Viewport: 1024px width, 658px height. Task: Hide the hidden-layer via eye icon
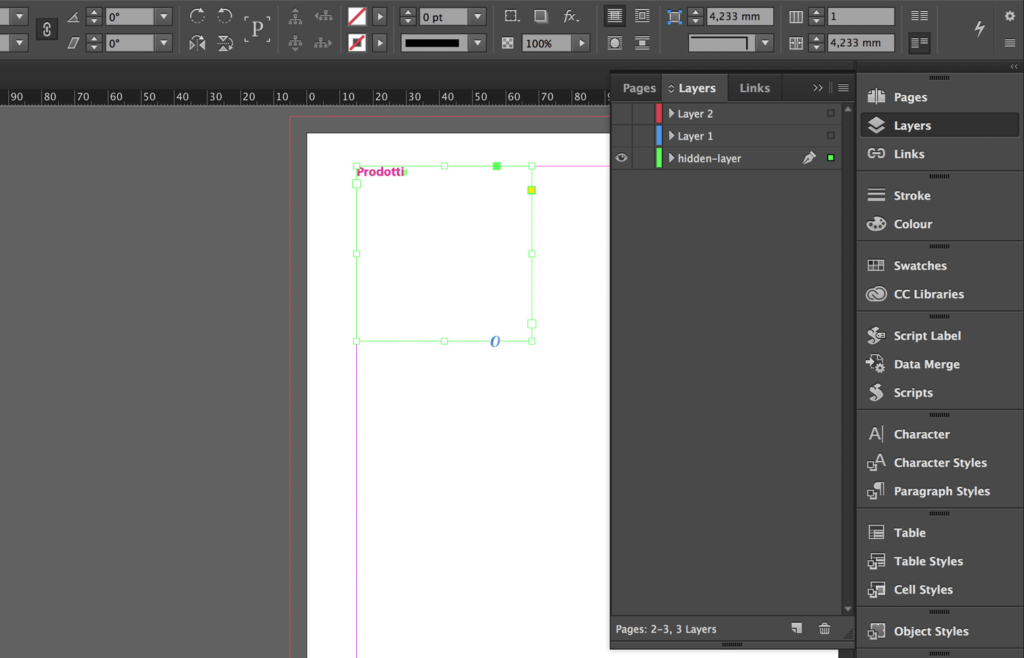621,157
